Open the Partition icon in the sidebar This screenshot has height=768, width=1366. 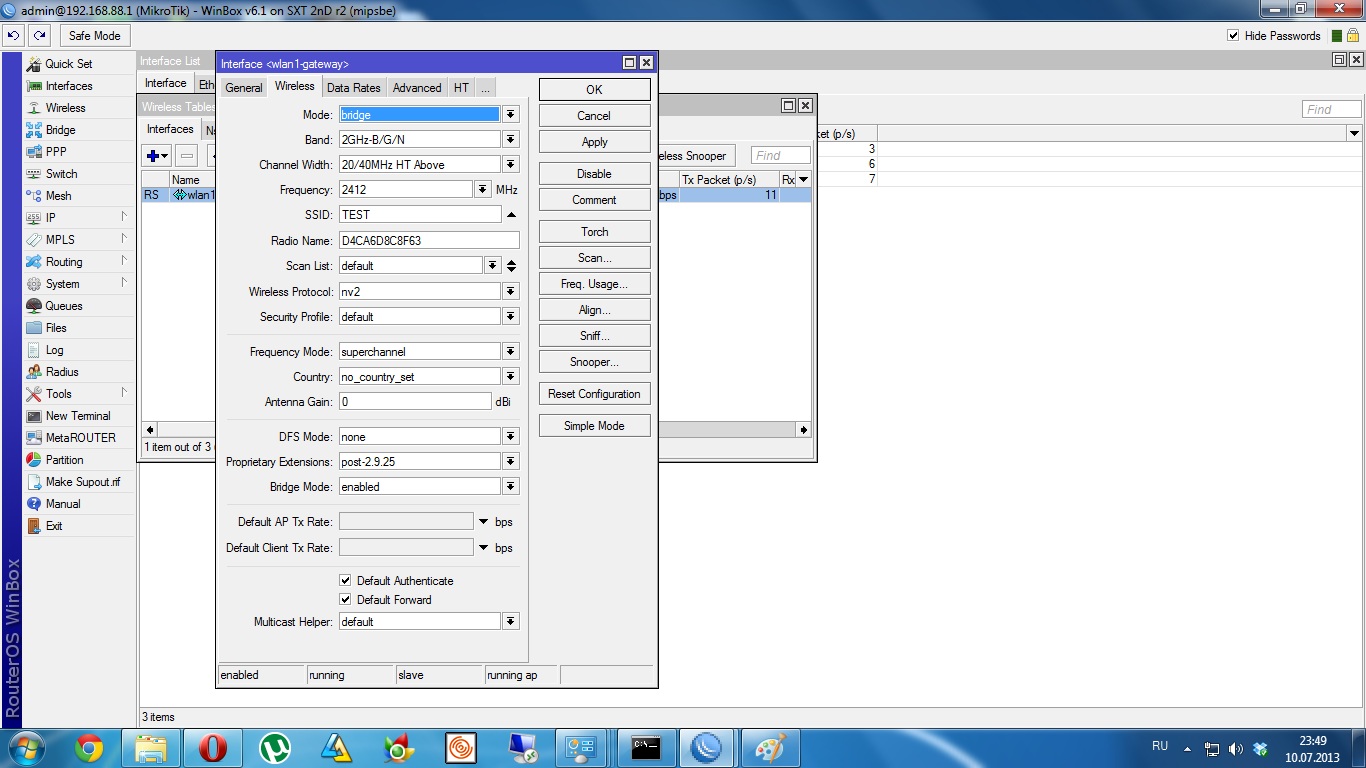(35, 460)
